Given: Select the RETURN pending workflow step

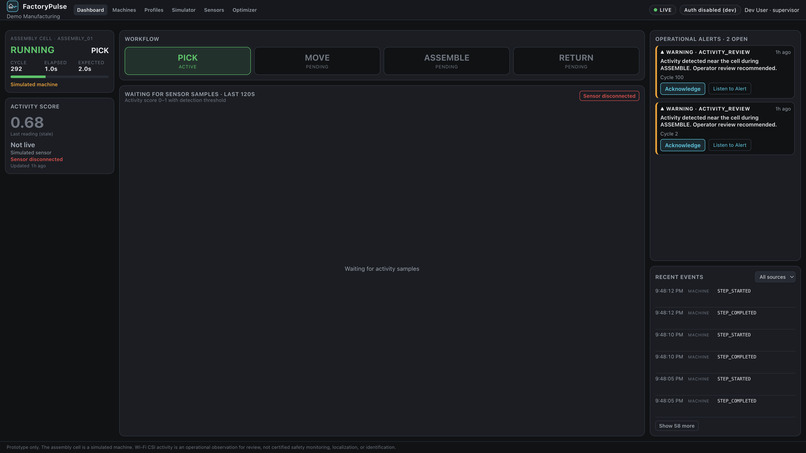Looking at the screenshot, I should [576, 61].
